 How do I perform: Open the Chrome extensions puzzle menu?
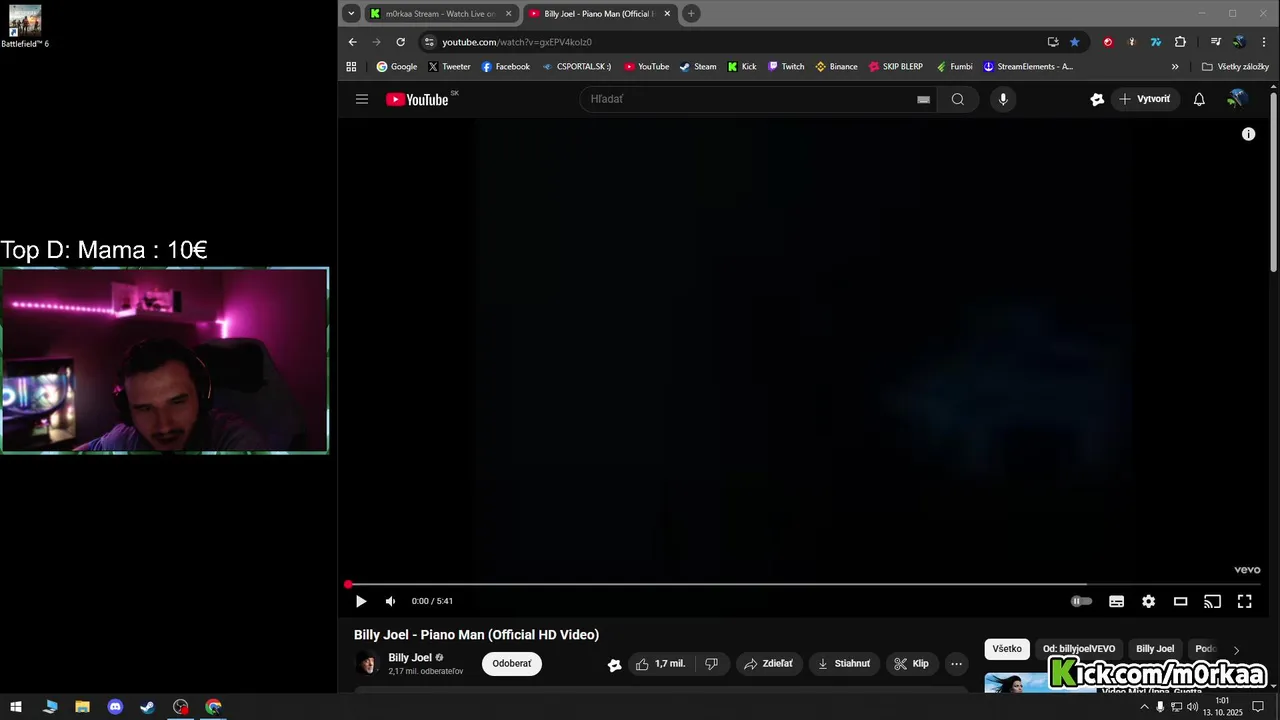[x=1181, y=42]
